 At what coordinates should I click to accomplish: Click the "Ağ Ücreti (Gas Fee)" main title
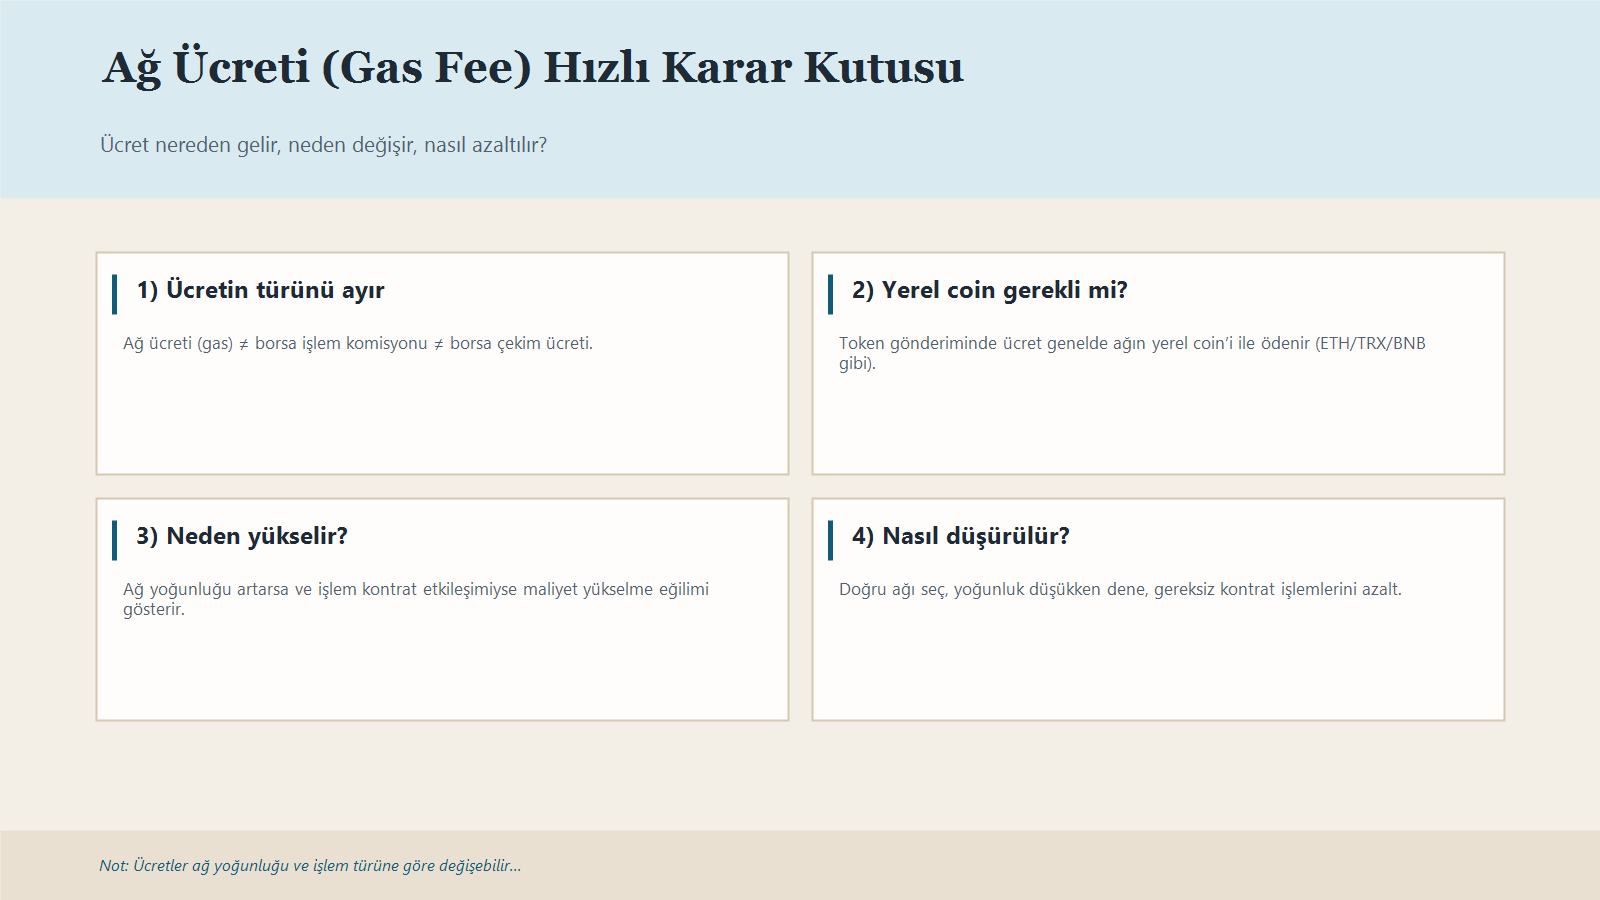(530, 66)
